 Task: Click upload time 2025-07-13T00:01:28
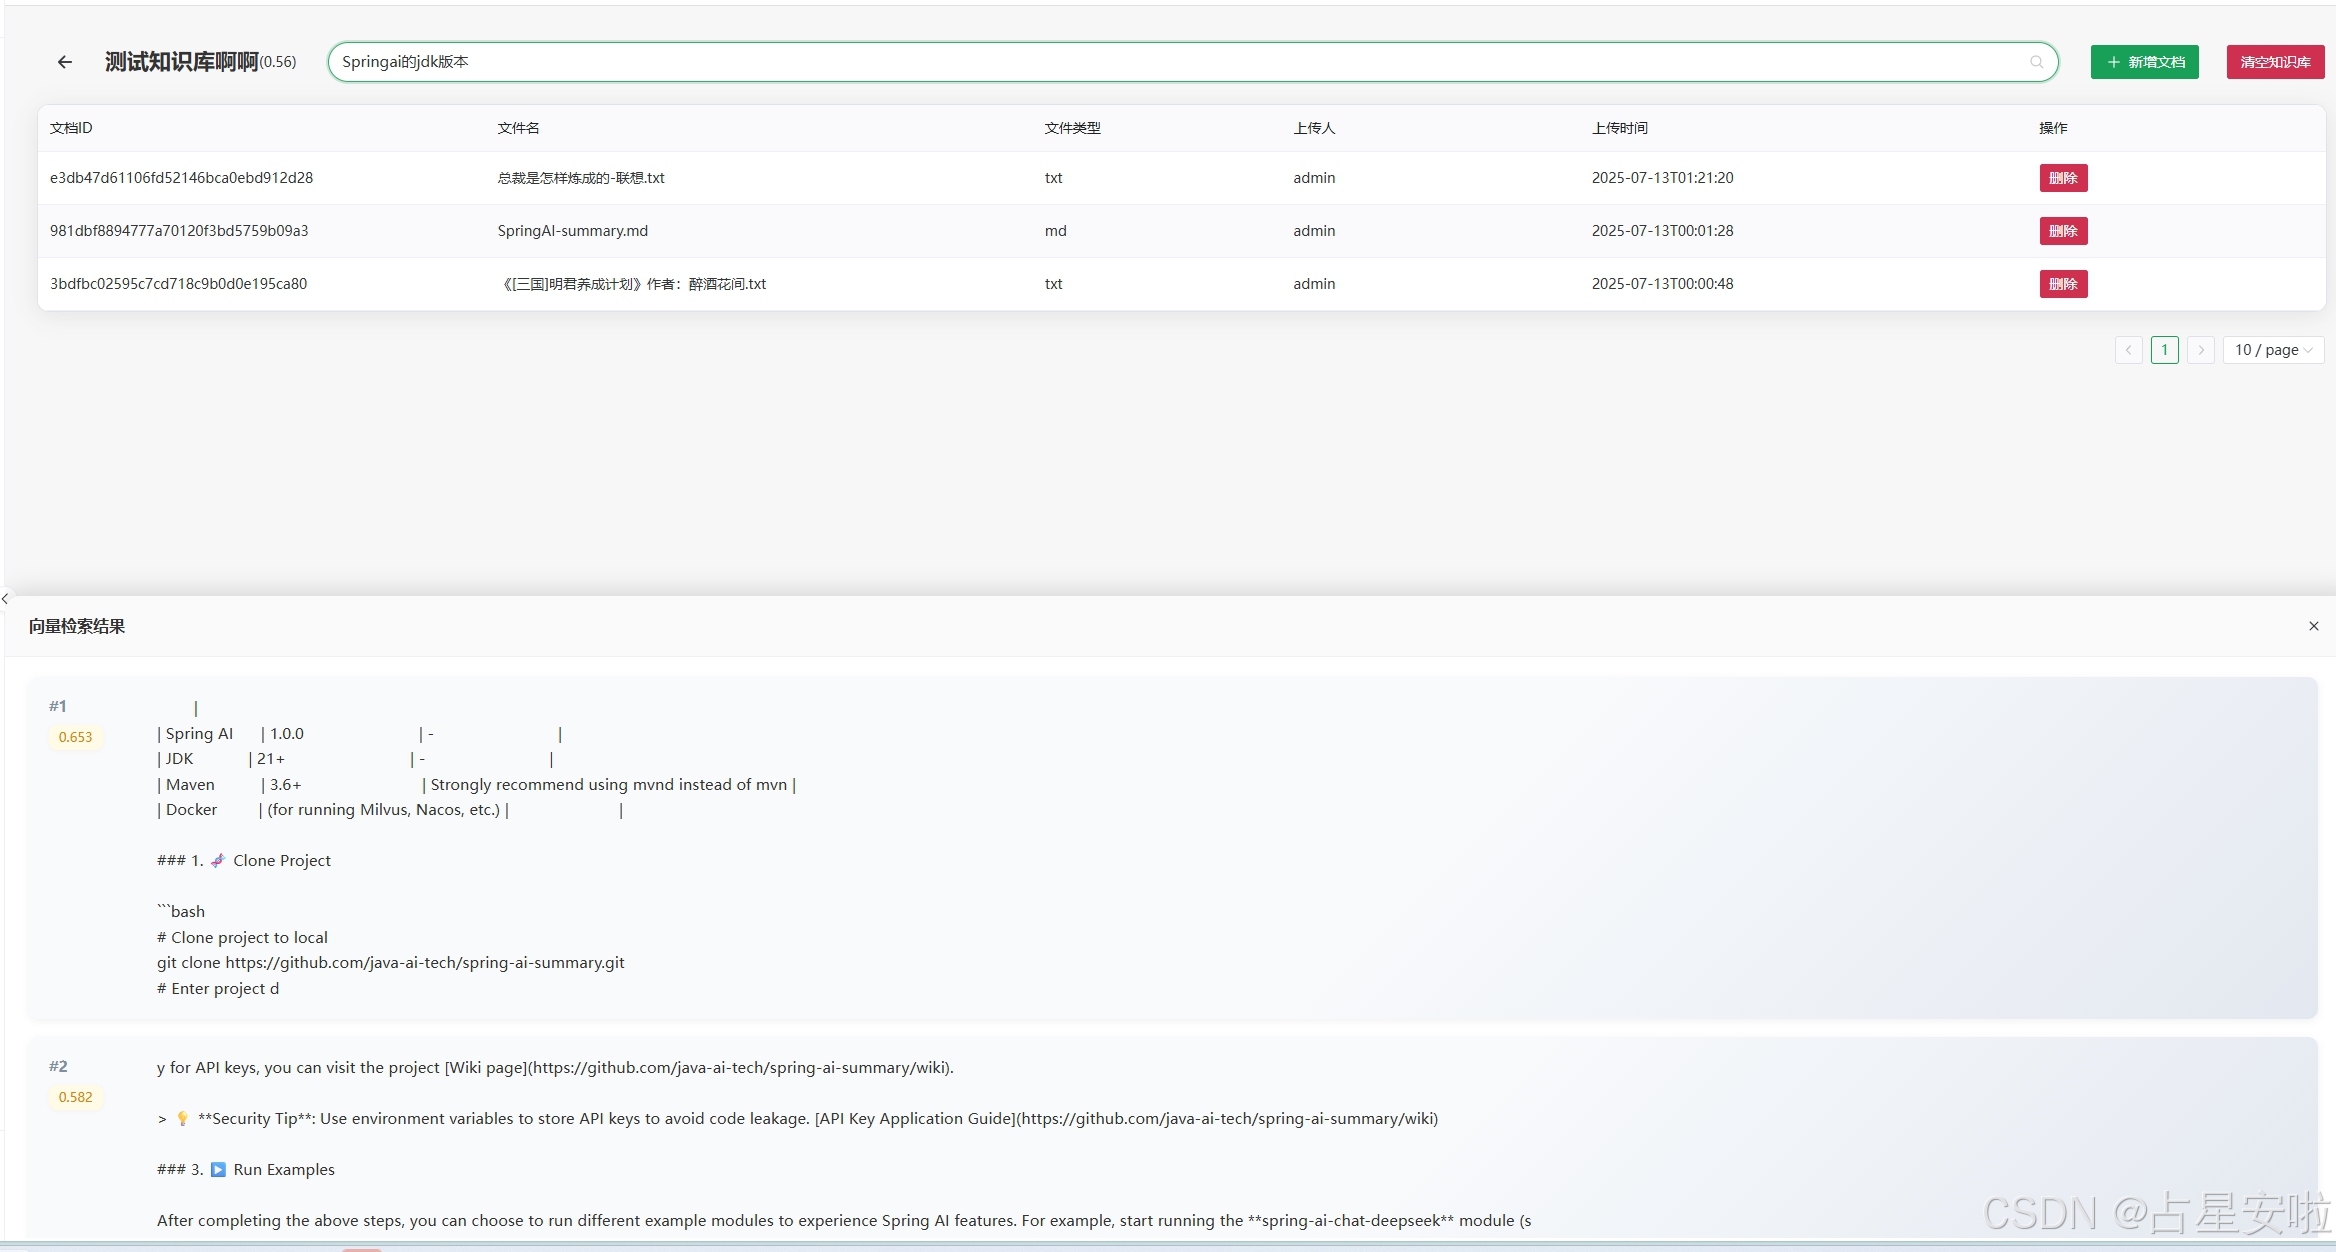point(1663,231)
